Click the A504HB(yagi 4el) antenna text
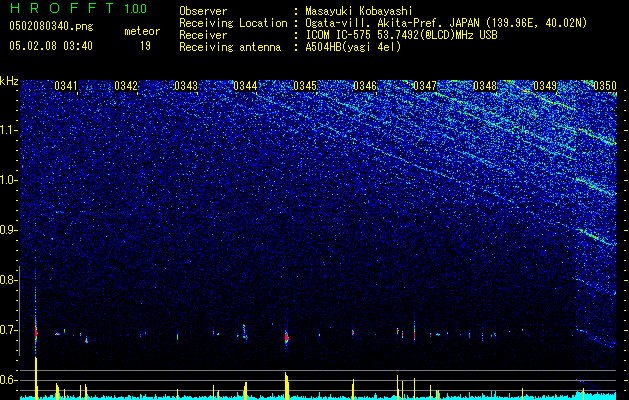 [x=353, y=47]
